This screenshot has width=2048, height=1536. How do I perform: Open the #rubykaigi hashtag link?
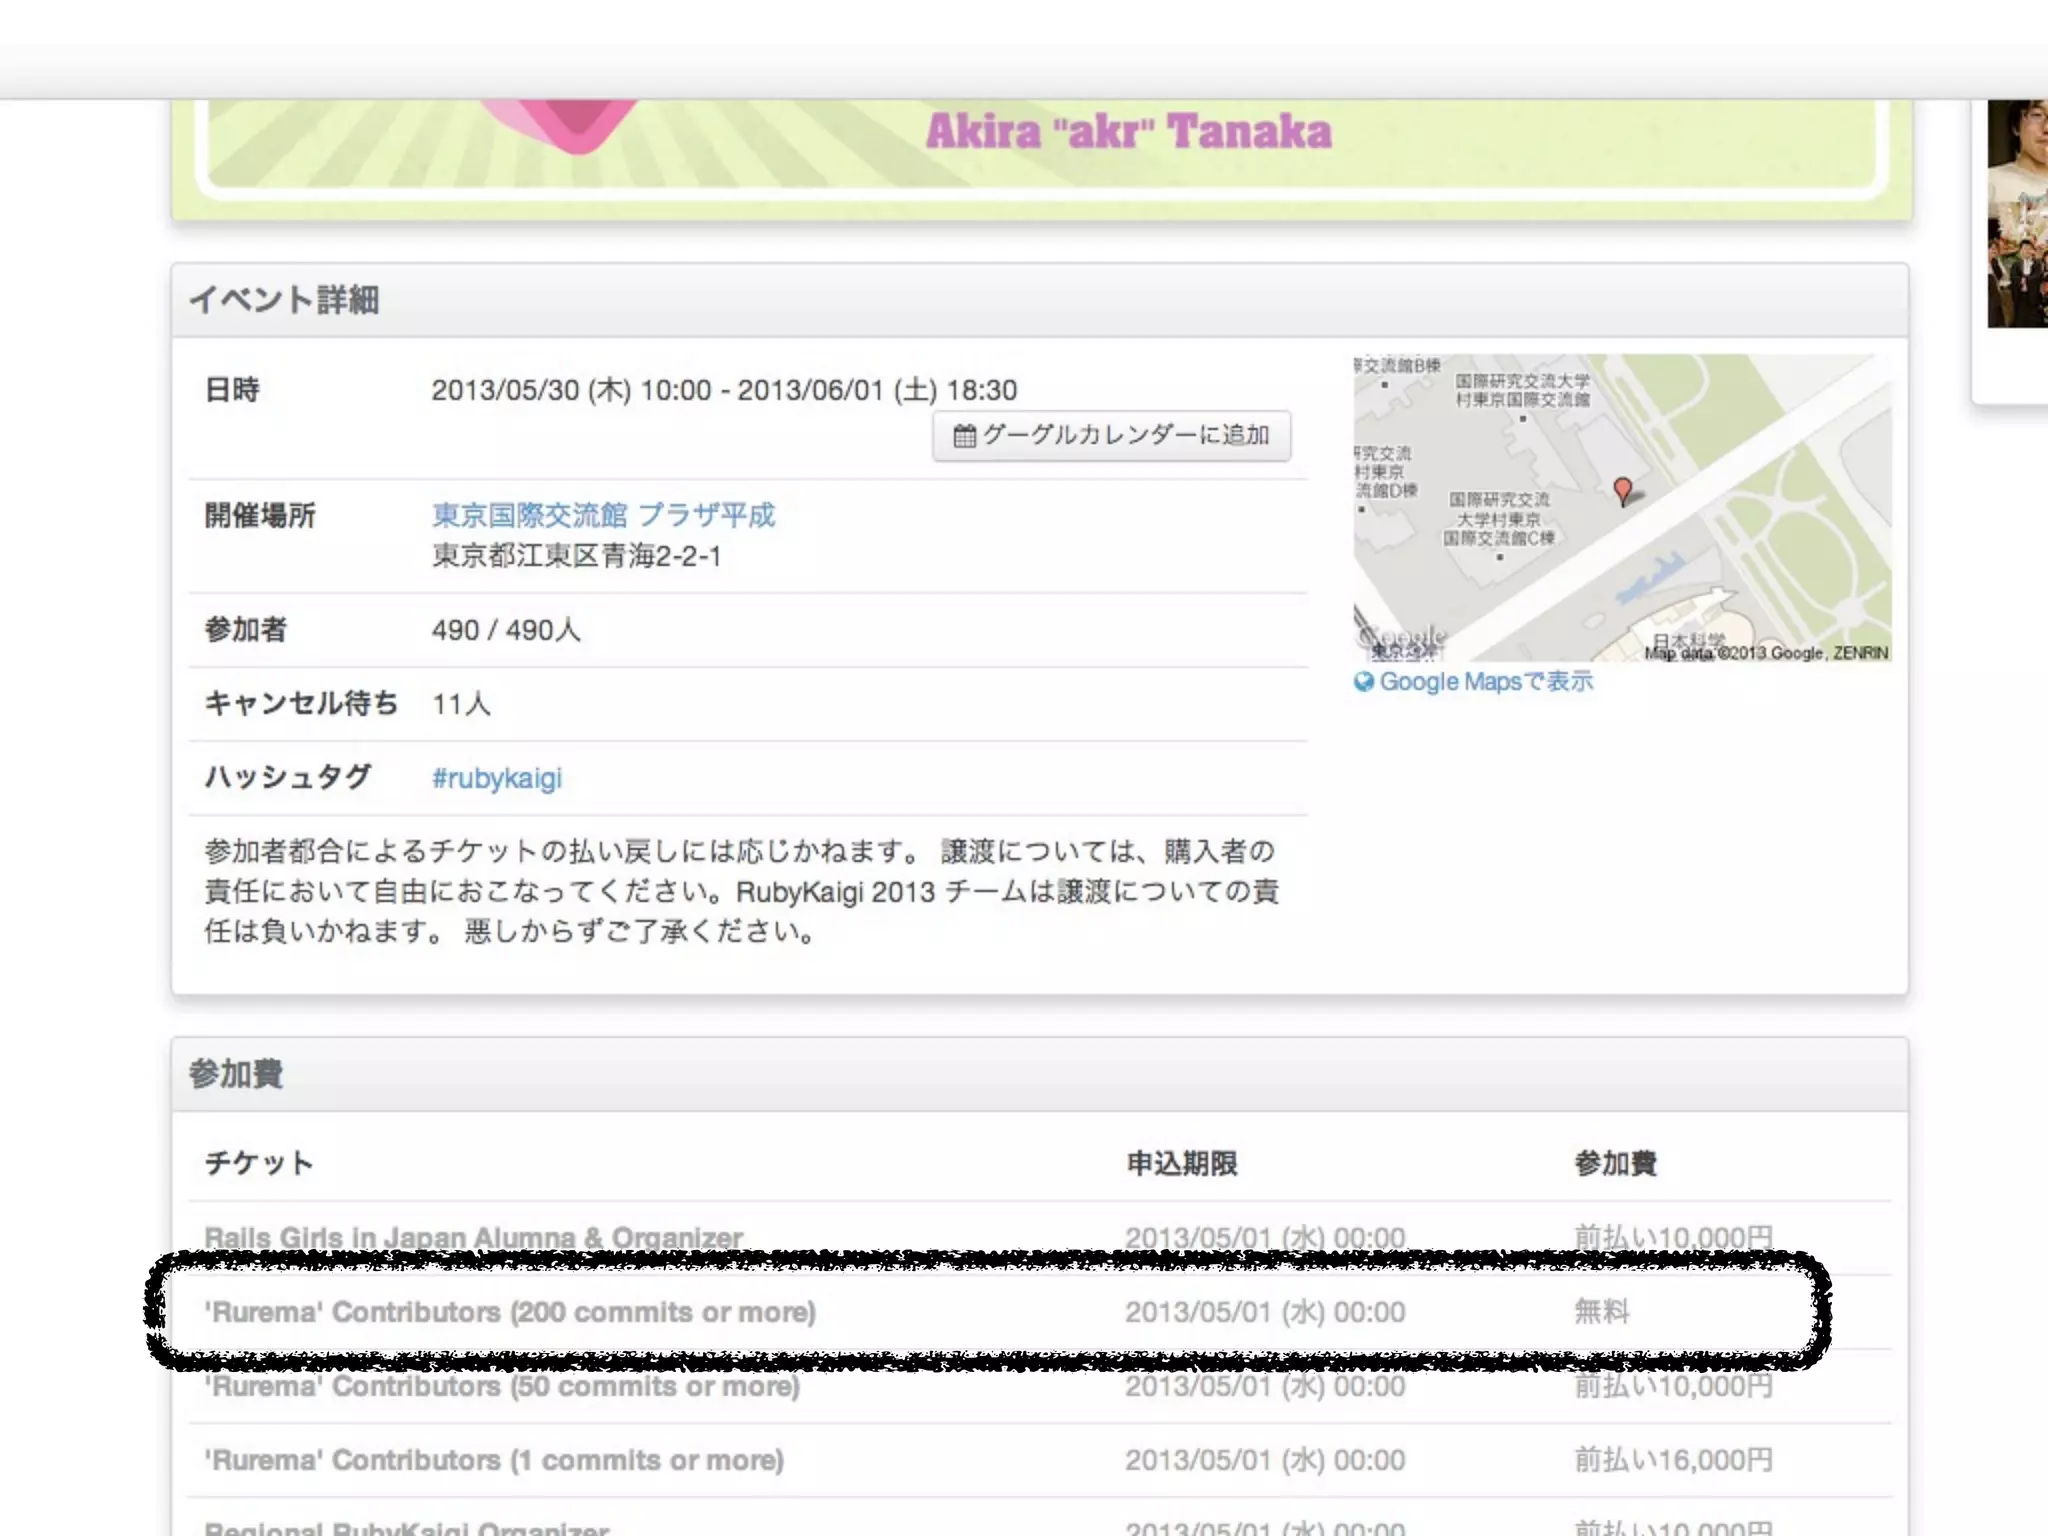click(x=497, y=778)
